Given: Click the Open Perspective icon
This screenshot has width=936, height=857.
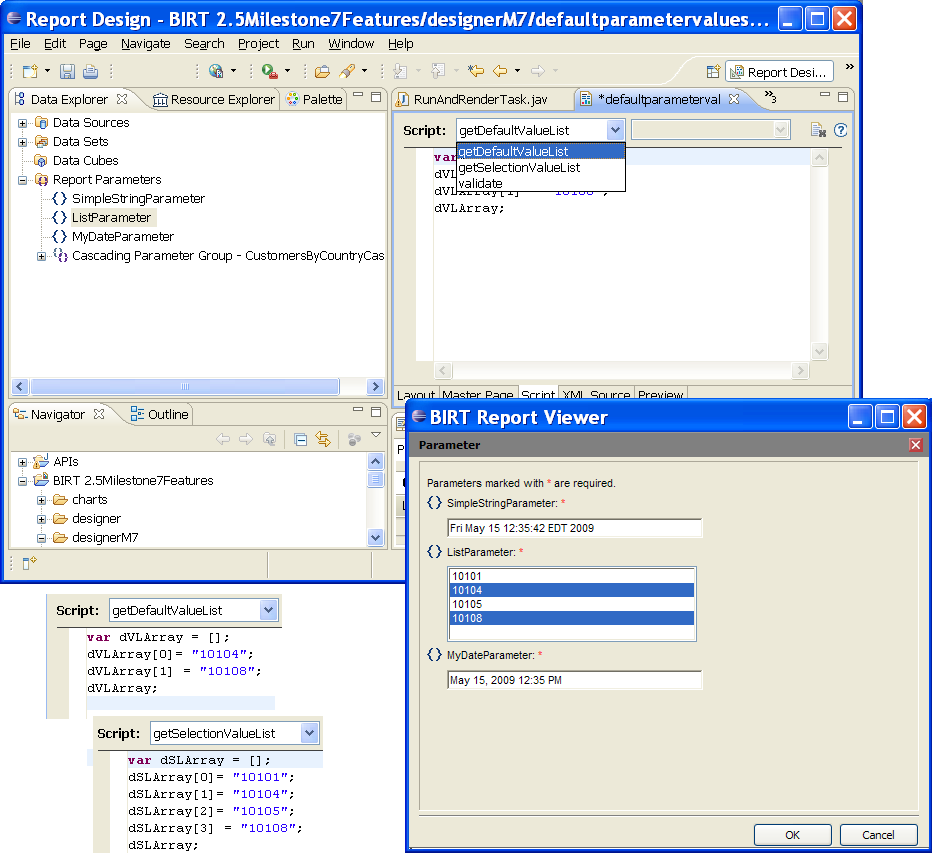Looking at the screenshot, I should [713, 71].
